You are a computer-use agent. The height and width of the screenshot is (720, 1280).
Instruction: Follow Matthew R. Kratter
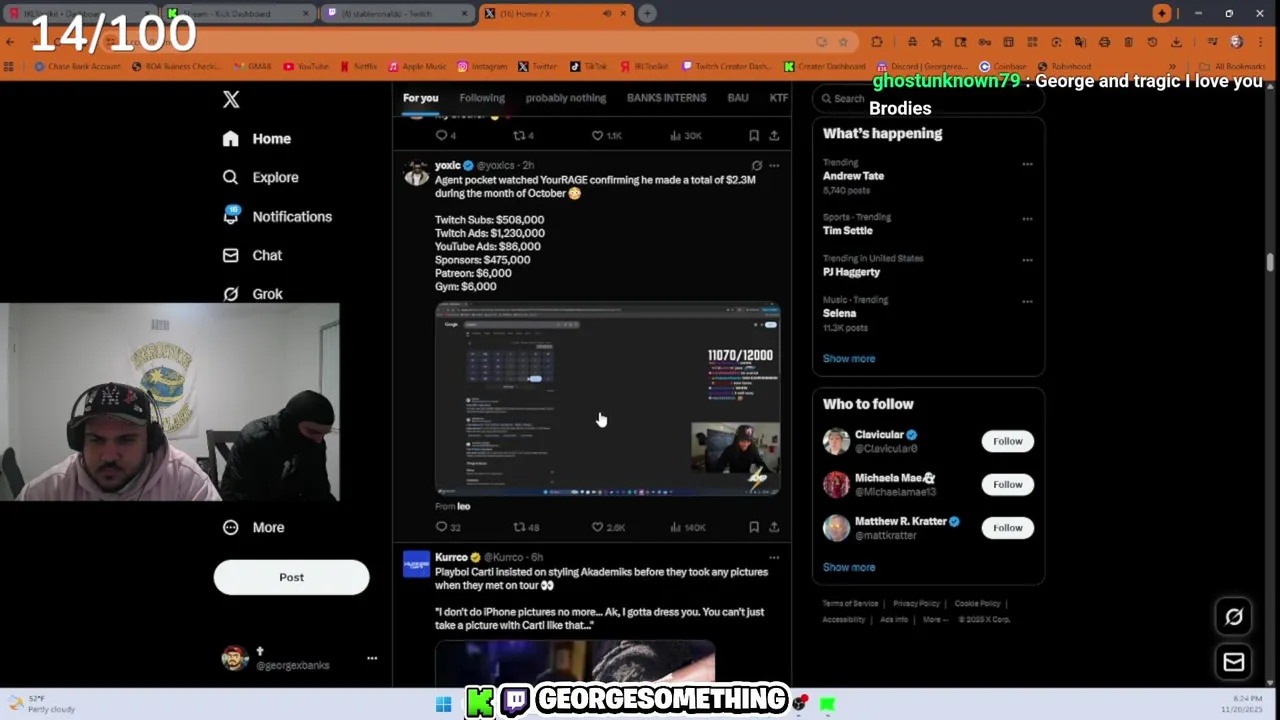coord(1007,527)
